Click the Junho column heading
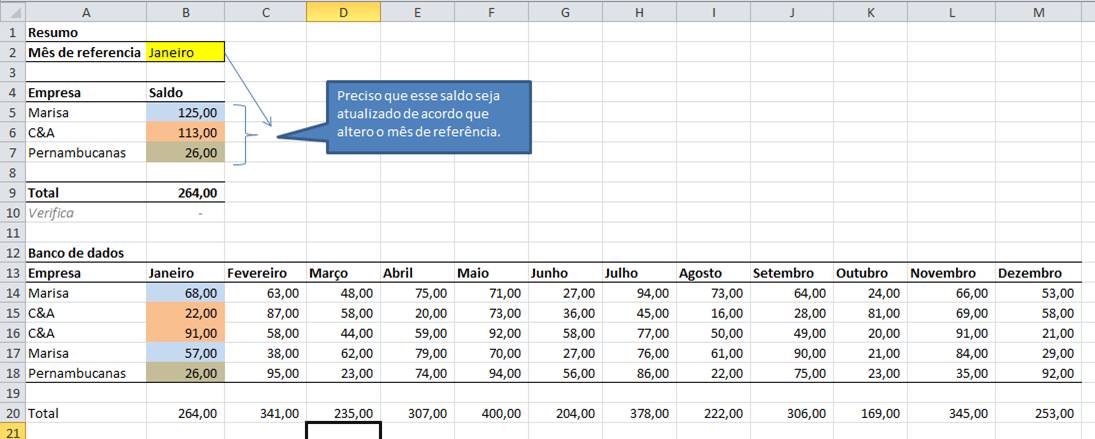1095x439 pixels. coord(566,273)
